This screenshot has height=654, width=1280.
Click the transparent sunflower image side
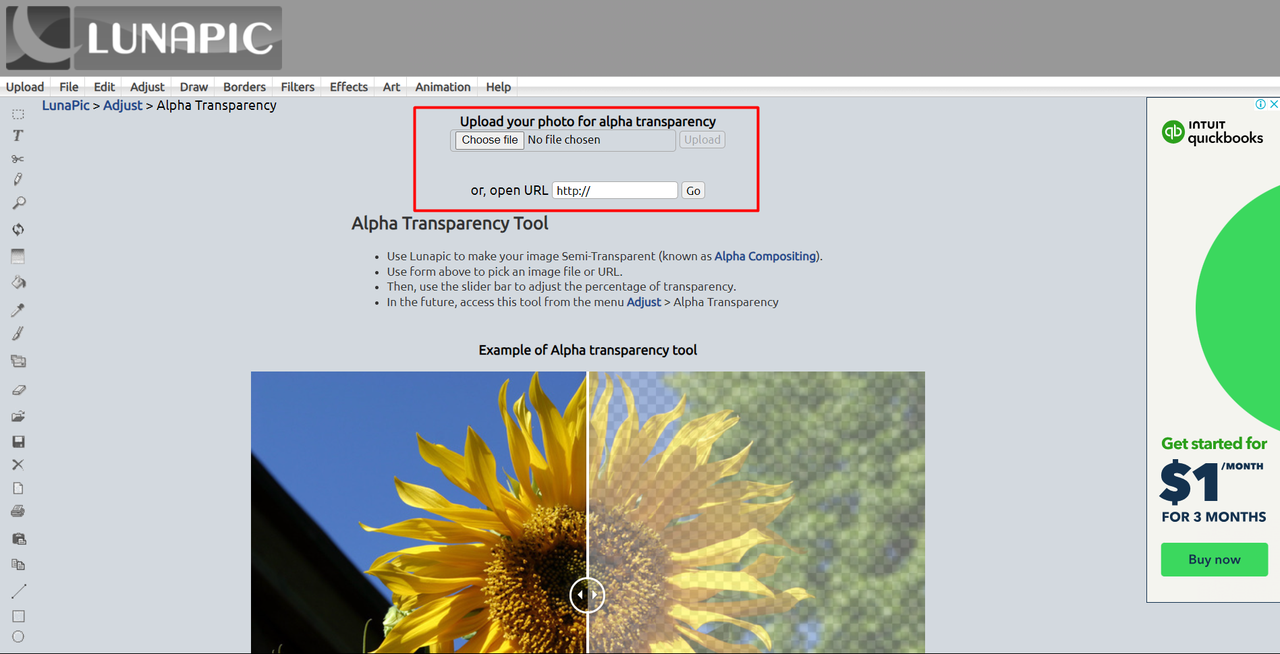tap(757, 512)
